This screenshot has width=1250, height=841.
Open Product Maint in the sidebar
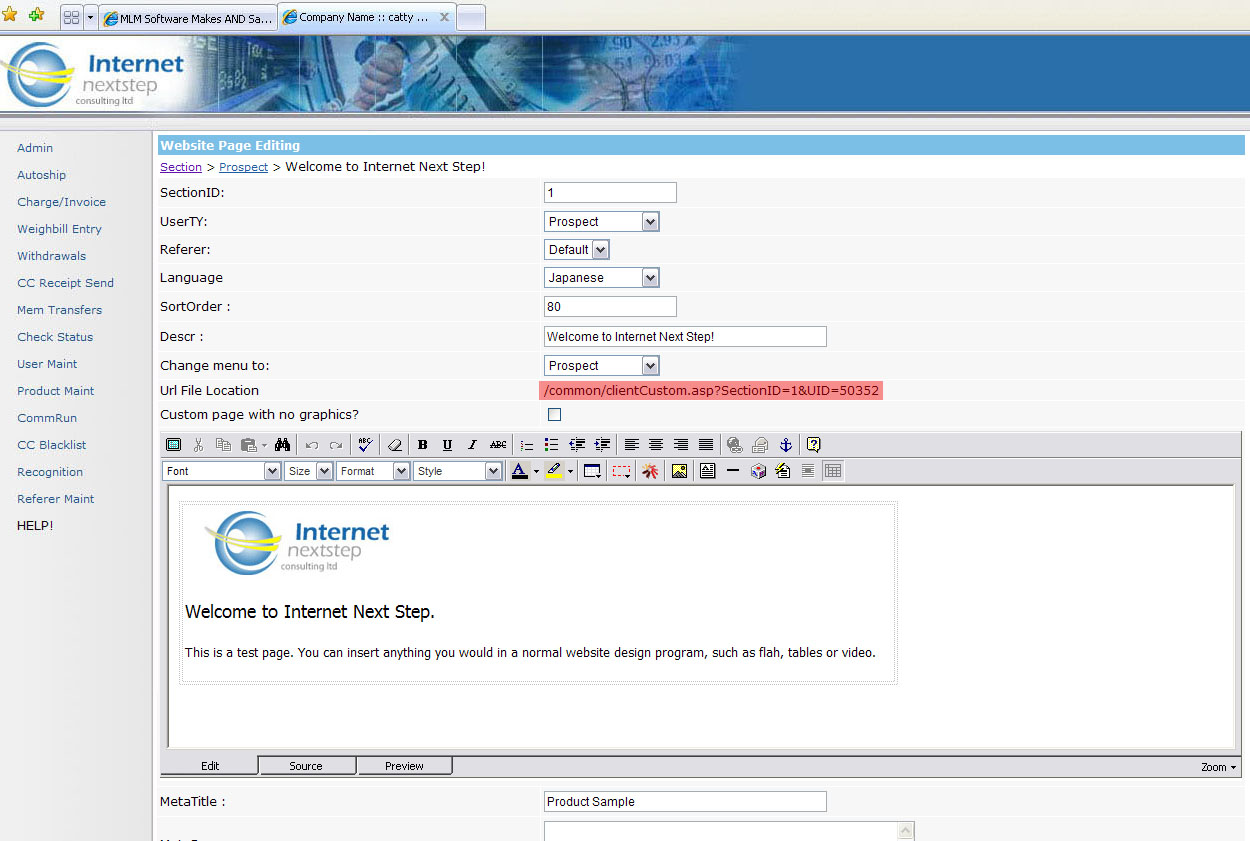pyautogui.click(x=55, y=391)
